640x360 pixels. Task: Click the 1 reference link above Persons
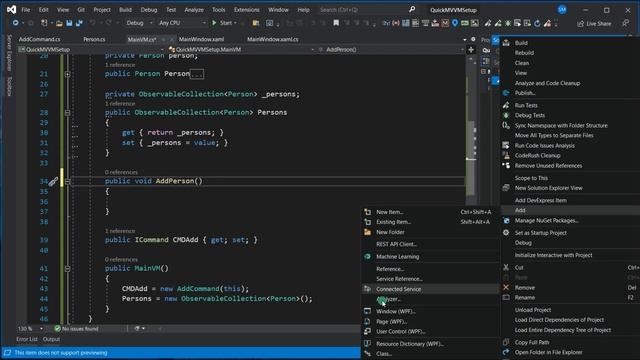120,104
